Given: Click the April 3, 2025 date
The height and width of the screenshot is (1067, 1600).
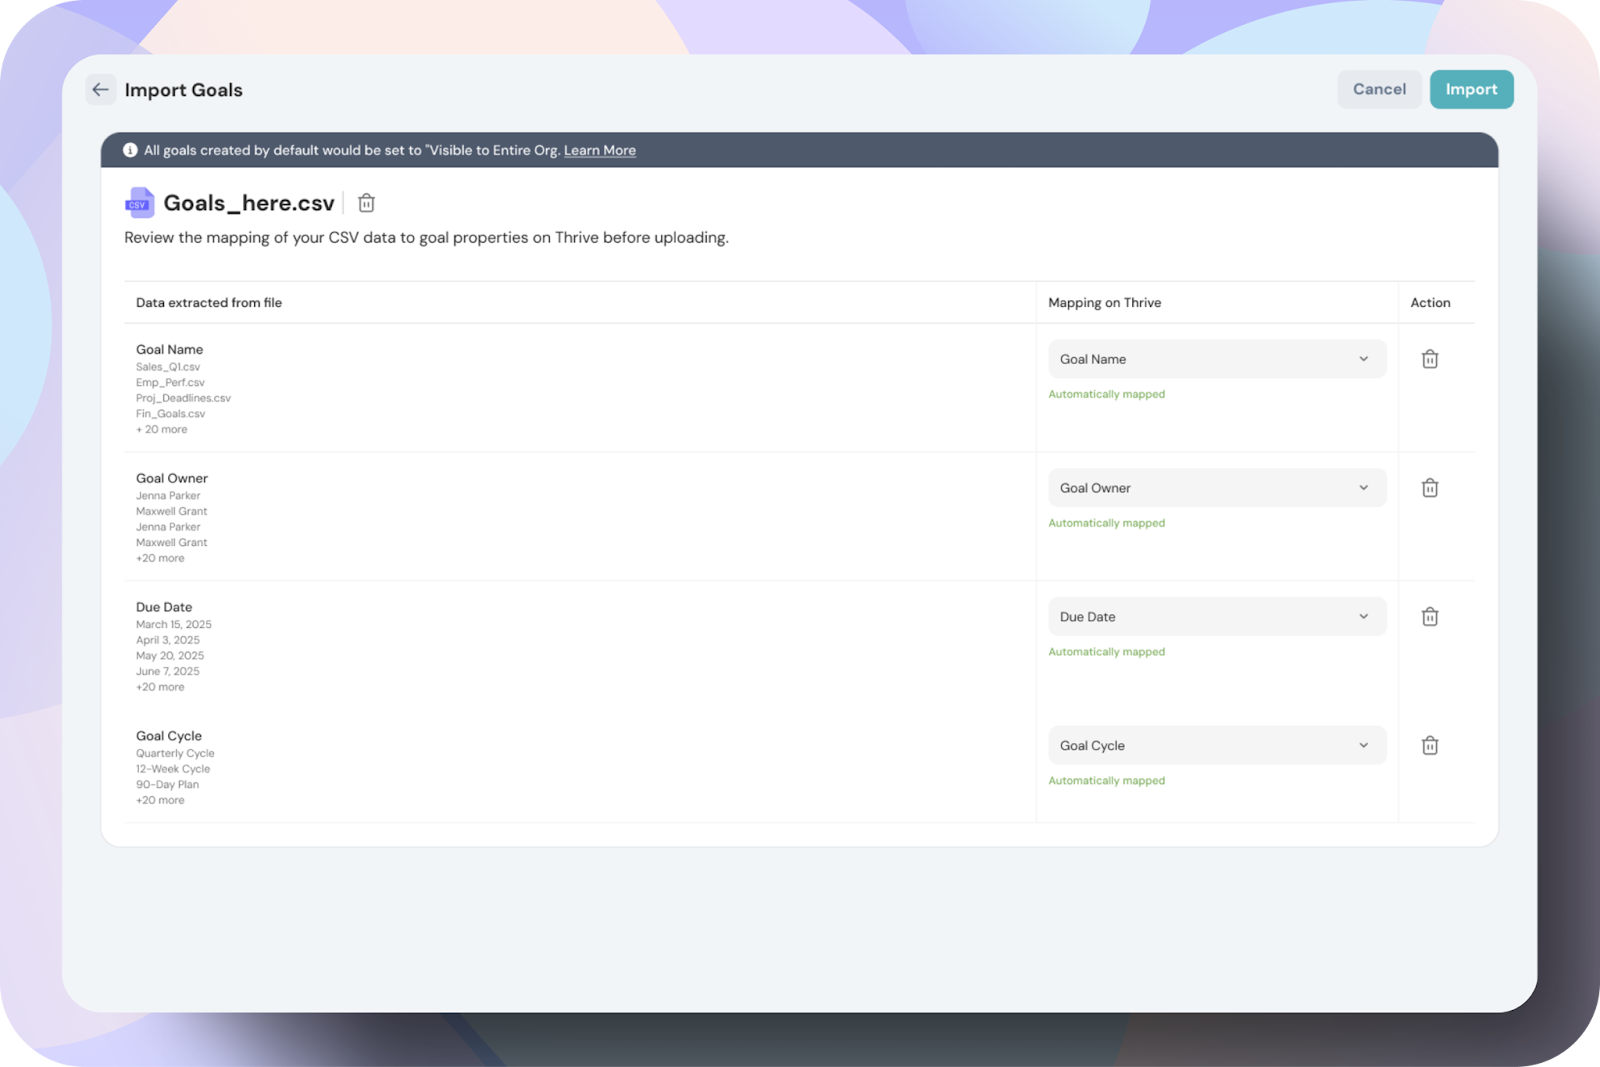Looking at the screenshot, I should pyautogui.click(x=168, y=641).
